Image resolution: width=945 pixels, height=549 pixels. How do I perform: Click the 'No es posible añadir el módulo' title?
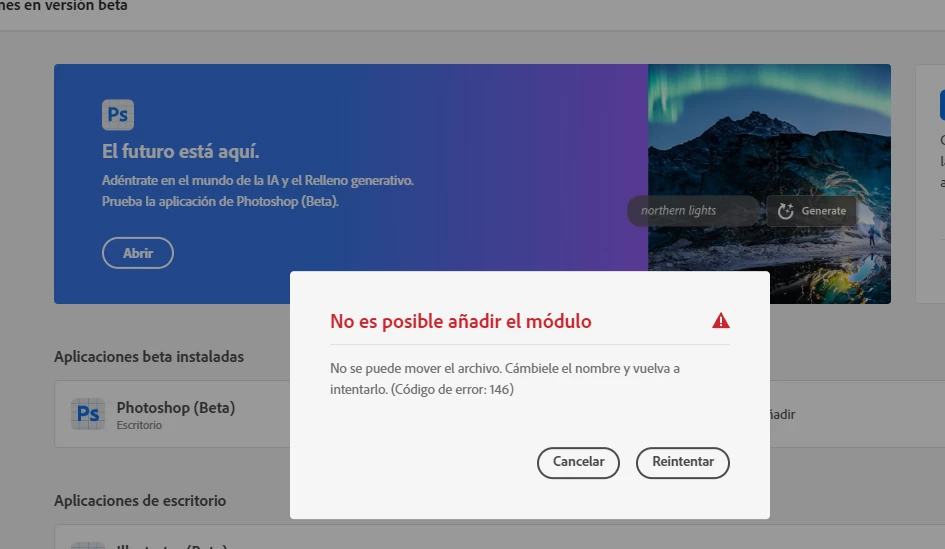460,321
